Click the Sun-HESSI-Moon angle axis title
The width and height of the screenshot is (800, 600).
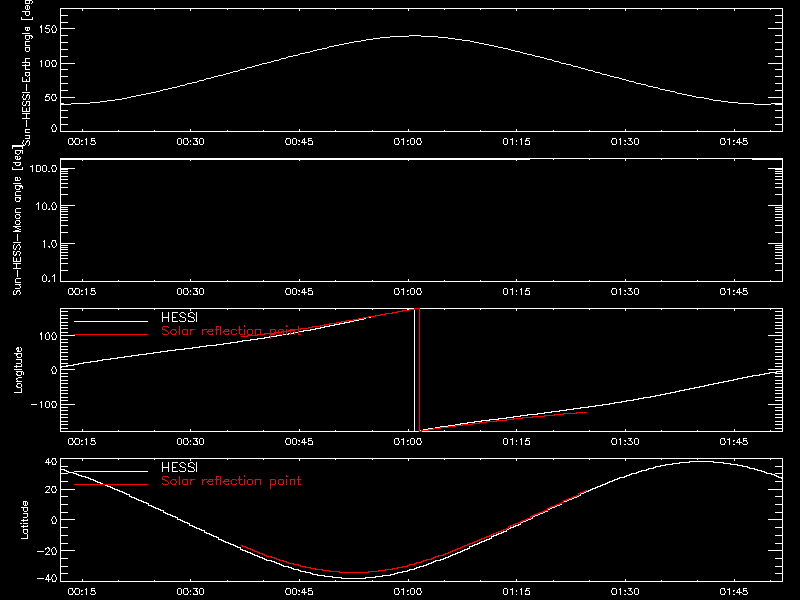coord(17,220)
